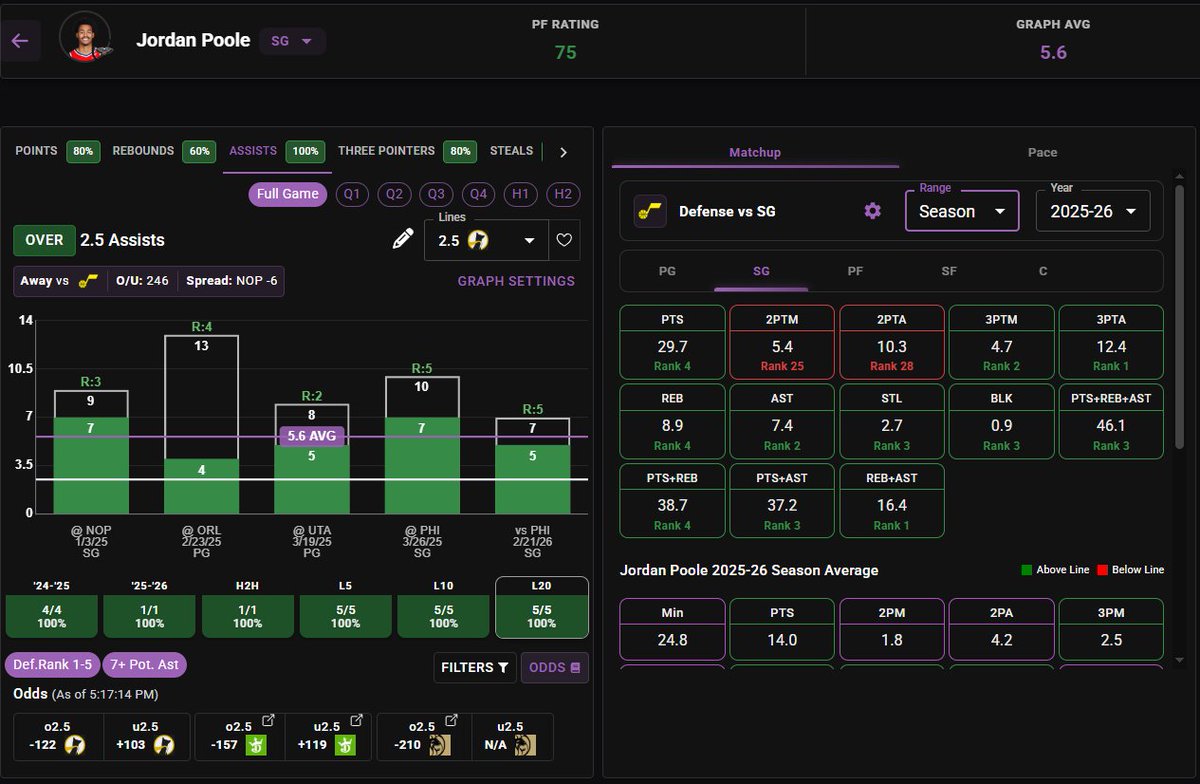Switch to H2 half filter

pyautogui.click(x=563, y=194)
